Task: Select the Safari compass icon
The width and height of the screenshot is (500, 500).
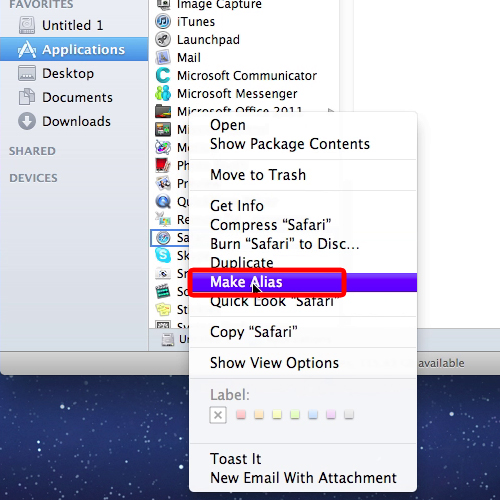Action: coord(163,238)
